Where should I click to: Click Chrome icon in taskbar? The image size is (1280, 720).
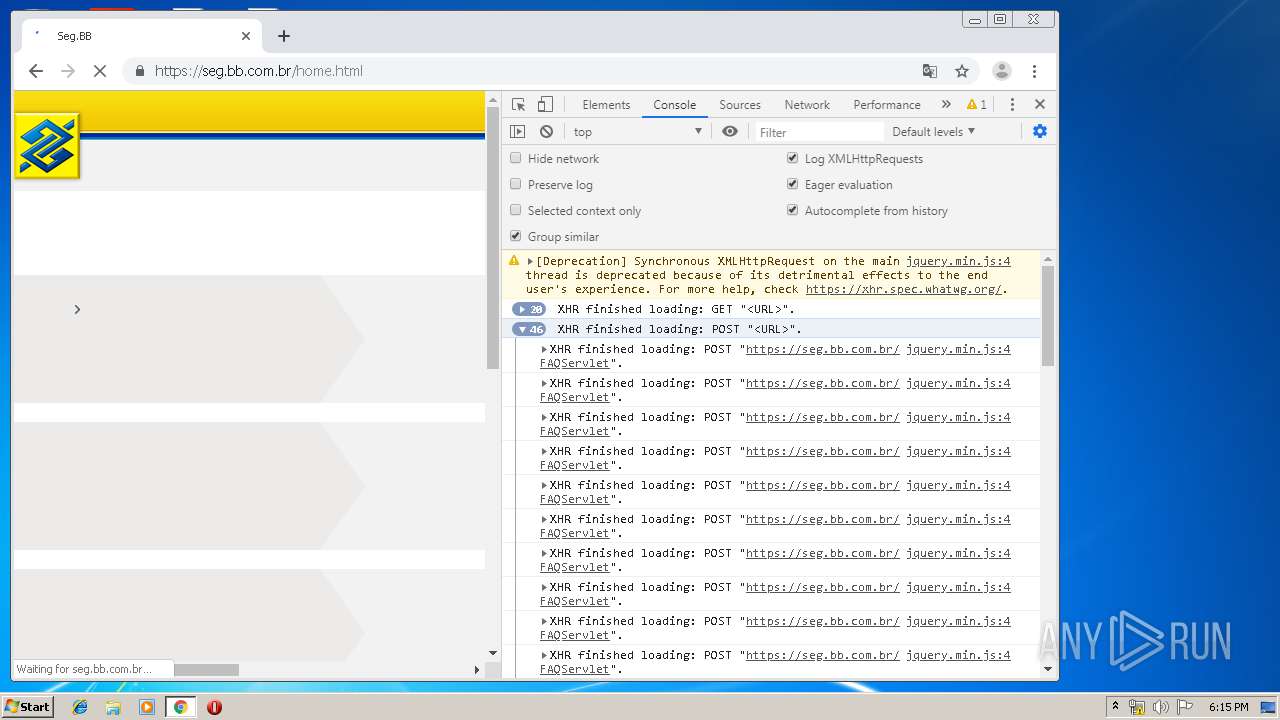pyautogui.click(x=180, y=707)
